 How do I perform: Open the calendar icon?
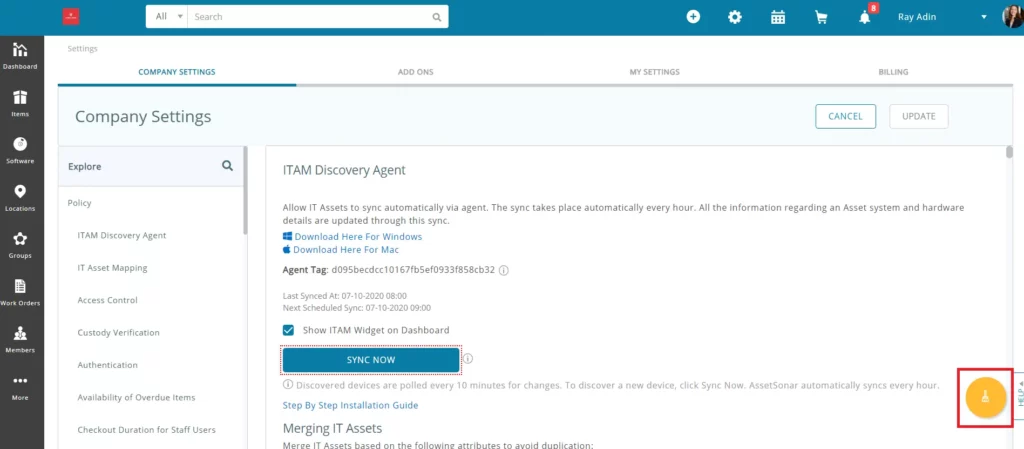click(x=778, y=17)
